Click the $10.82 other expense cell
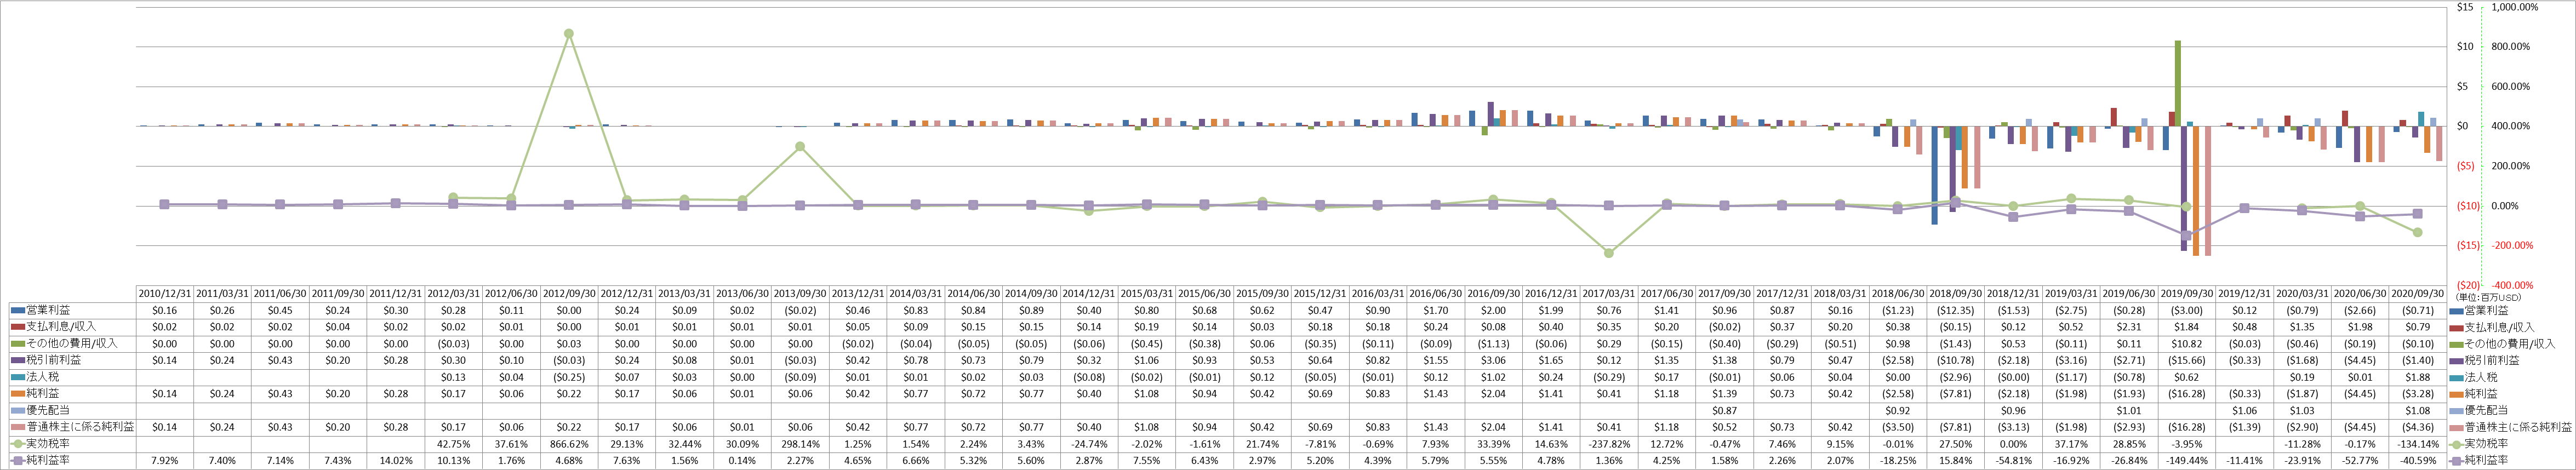Screen dimensions: 2576x470 pos(2187,344)
